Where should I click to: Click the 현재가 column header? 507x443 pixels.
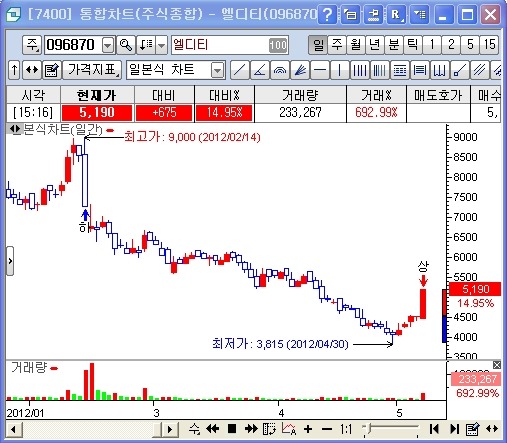pyautogui.click(x=97, y=95)
